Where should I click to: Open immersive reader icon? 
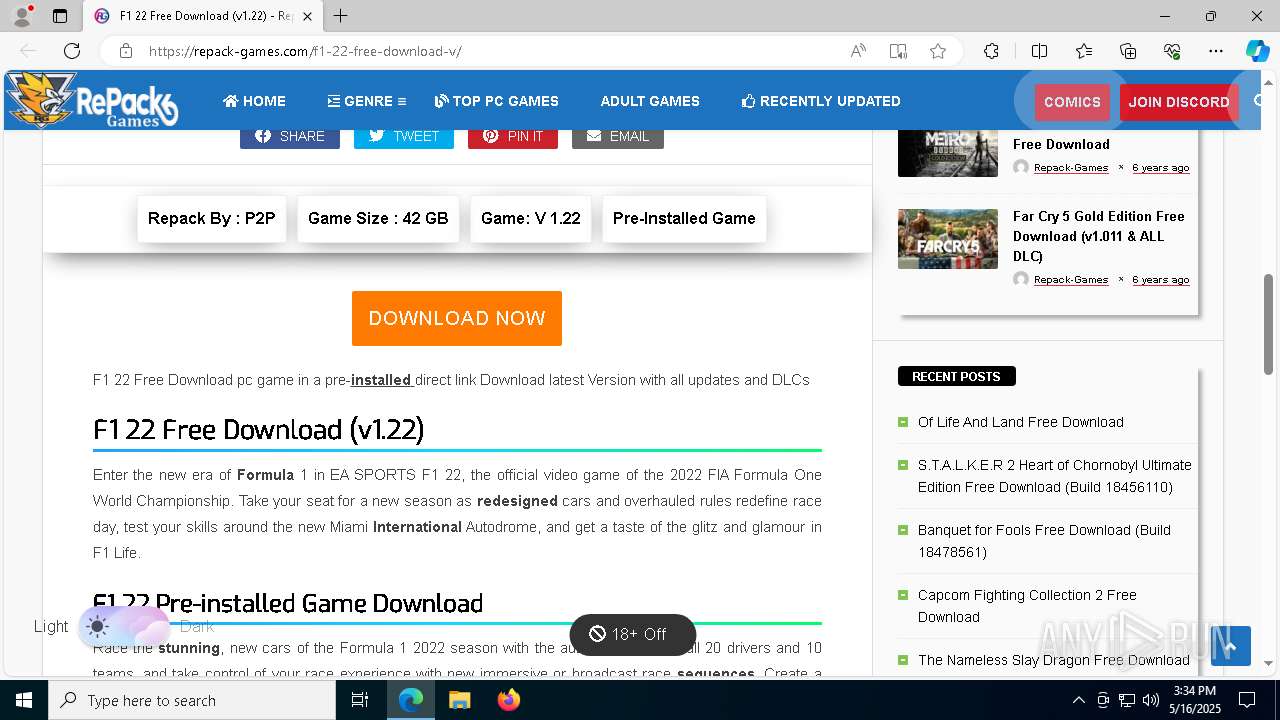click(x=898, y=51)
